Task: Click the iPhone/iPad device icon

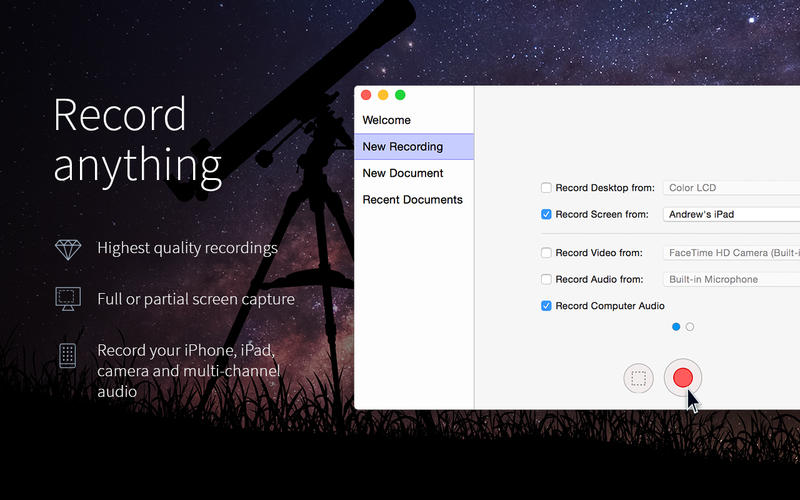Action: [x=68, y=355]
